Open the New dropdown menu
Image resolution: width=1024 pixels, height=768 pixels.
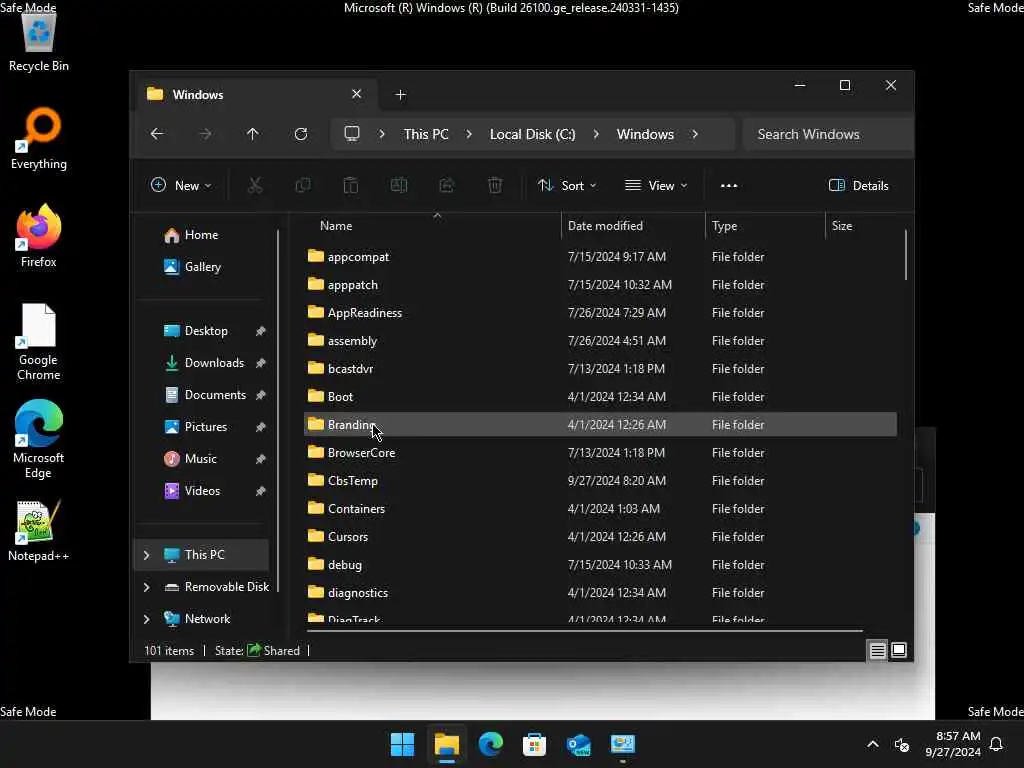click(181, 185)
